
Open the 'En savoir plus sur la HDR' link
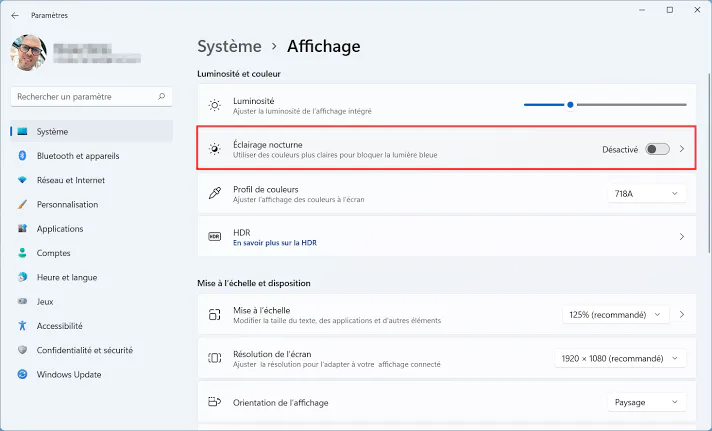(275, 243)
